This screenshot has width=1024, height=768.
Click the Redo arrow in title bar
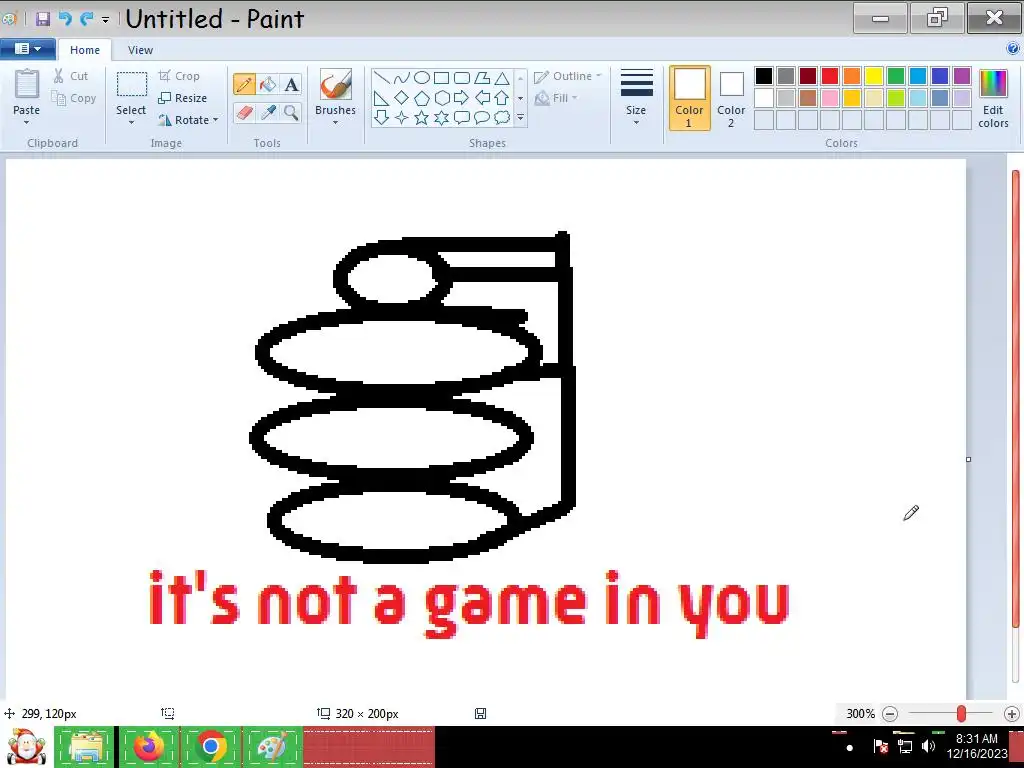[x=86, y=18]
